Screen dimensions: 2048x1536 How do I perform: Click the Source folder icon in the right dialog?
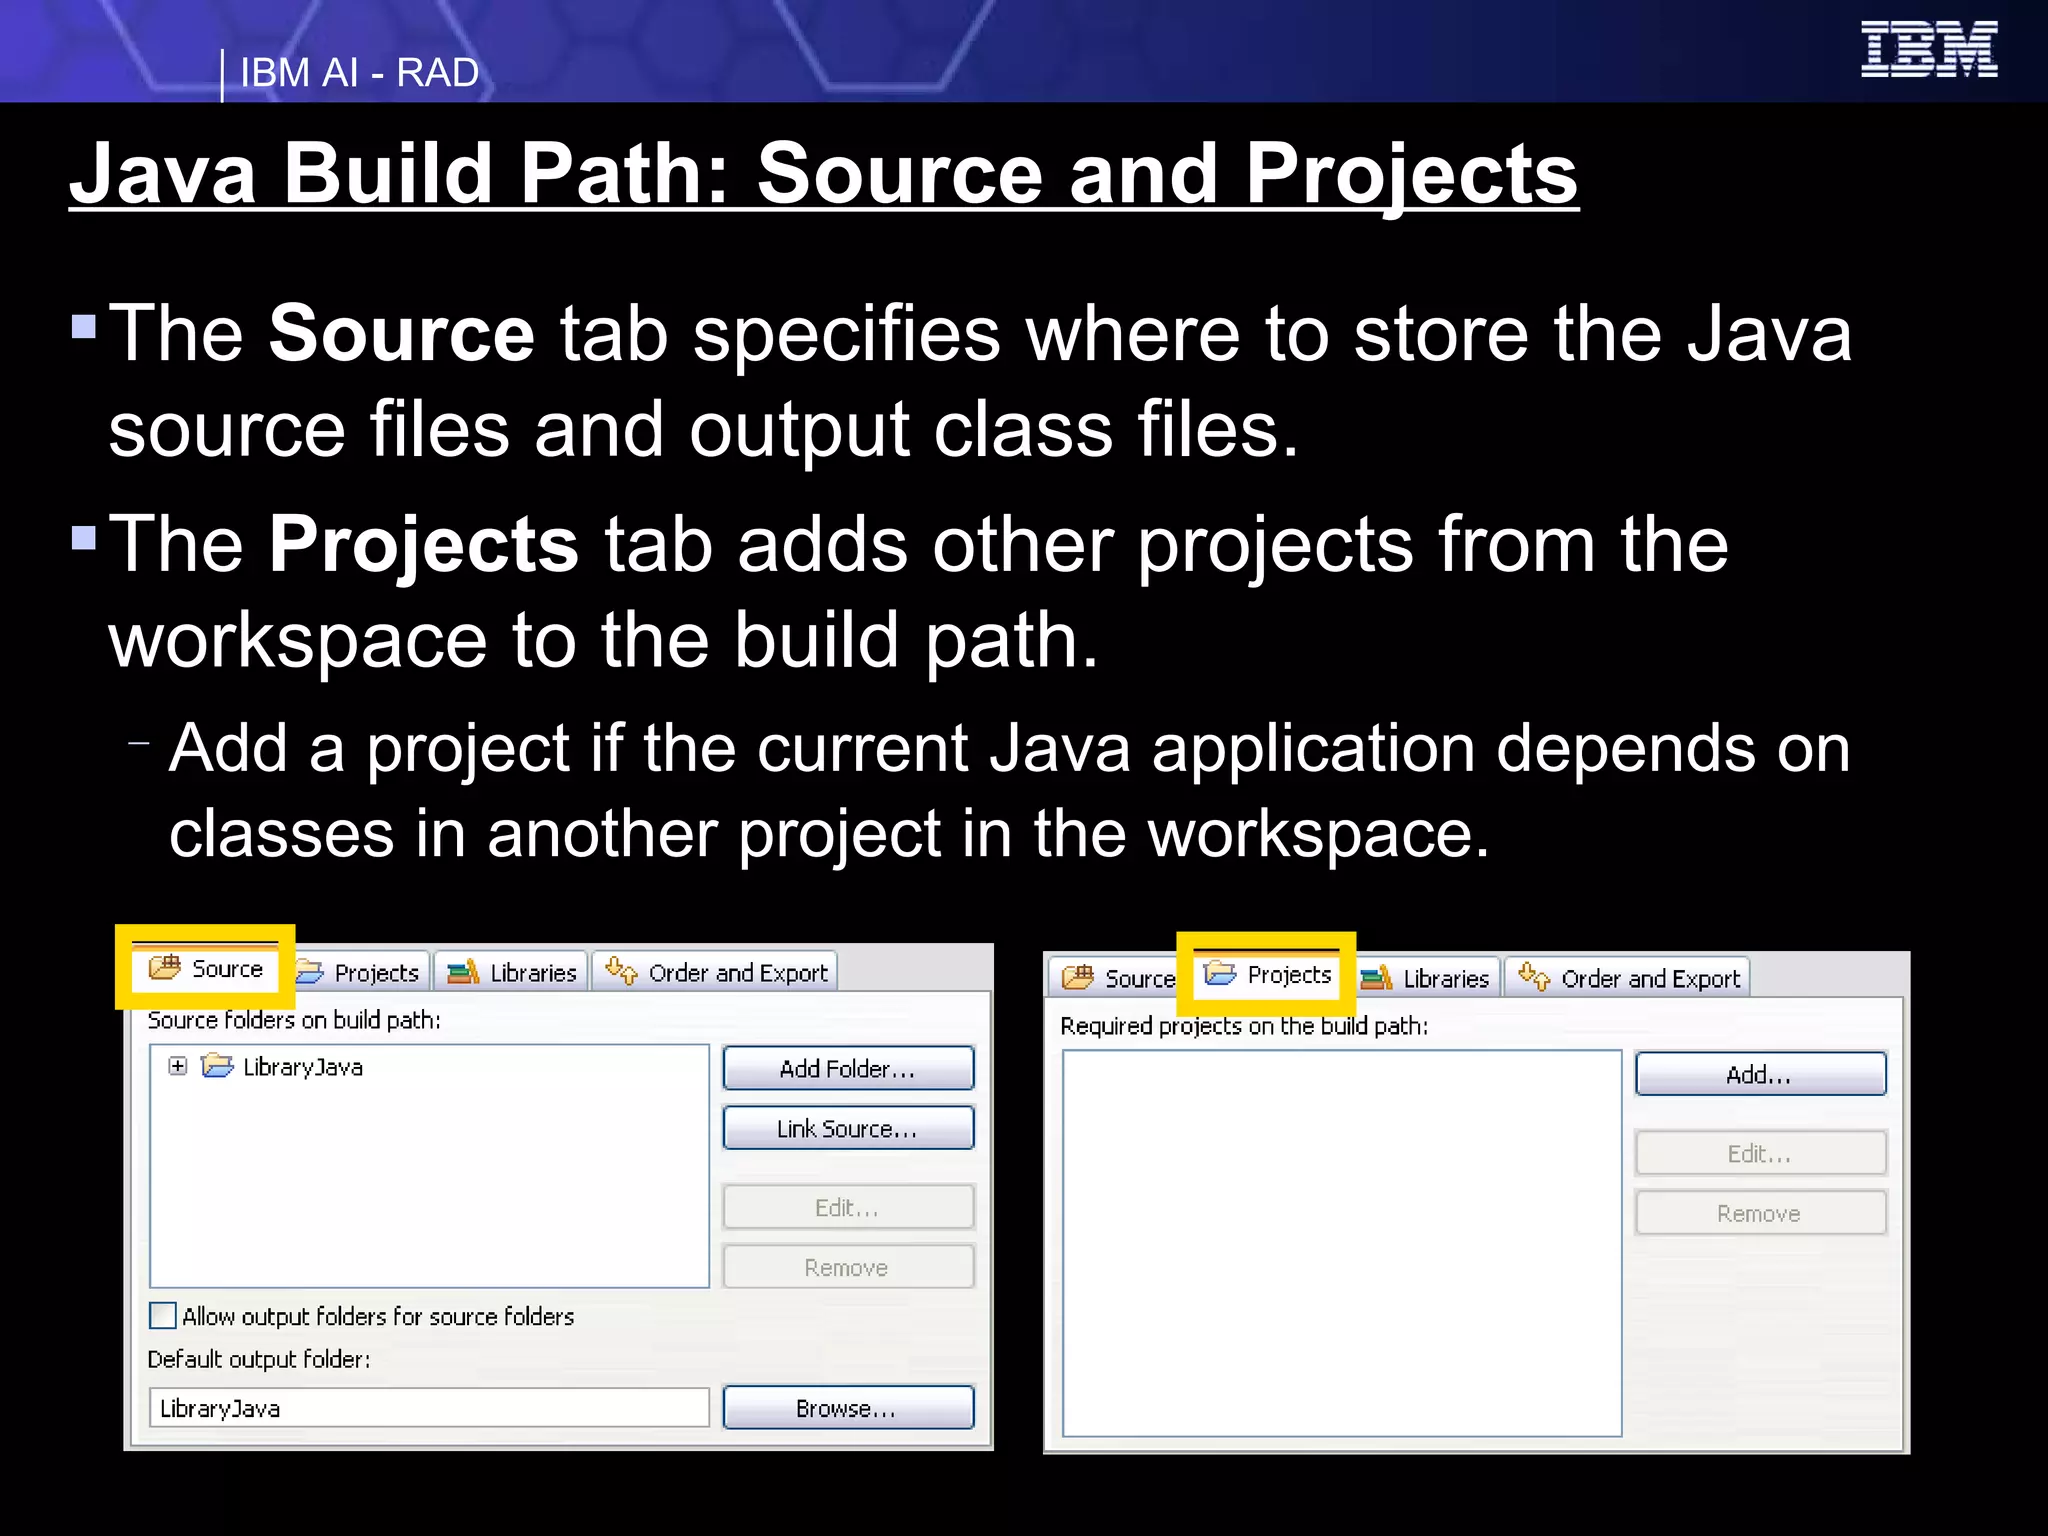pos(1077,977)
